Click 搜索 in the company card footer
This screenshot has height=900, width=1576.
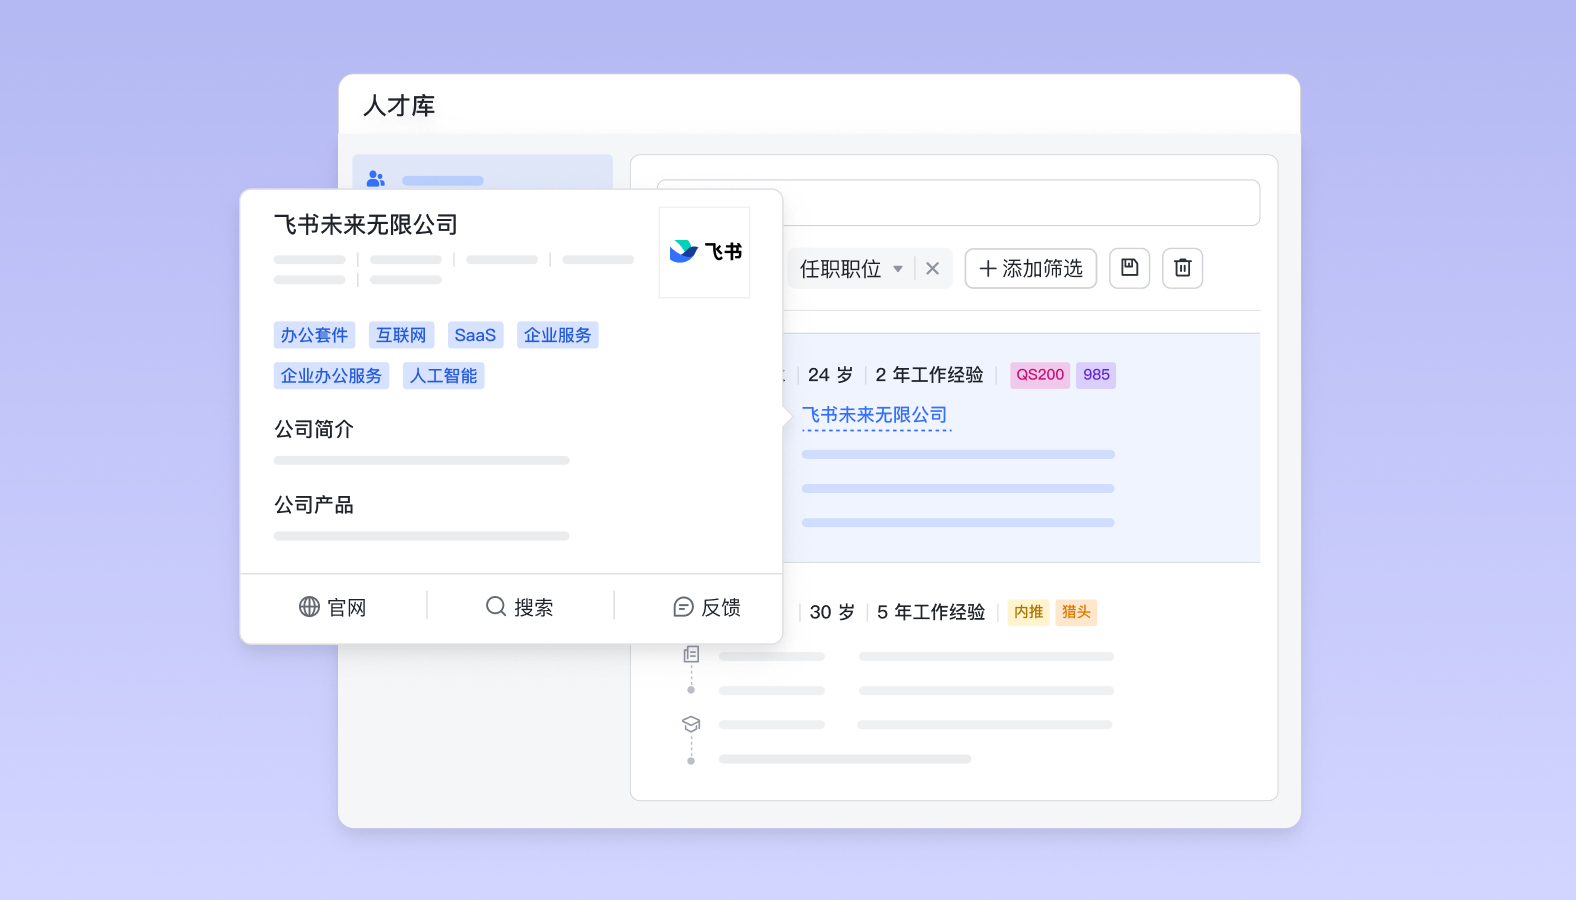point(520,607)
